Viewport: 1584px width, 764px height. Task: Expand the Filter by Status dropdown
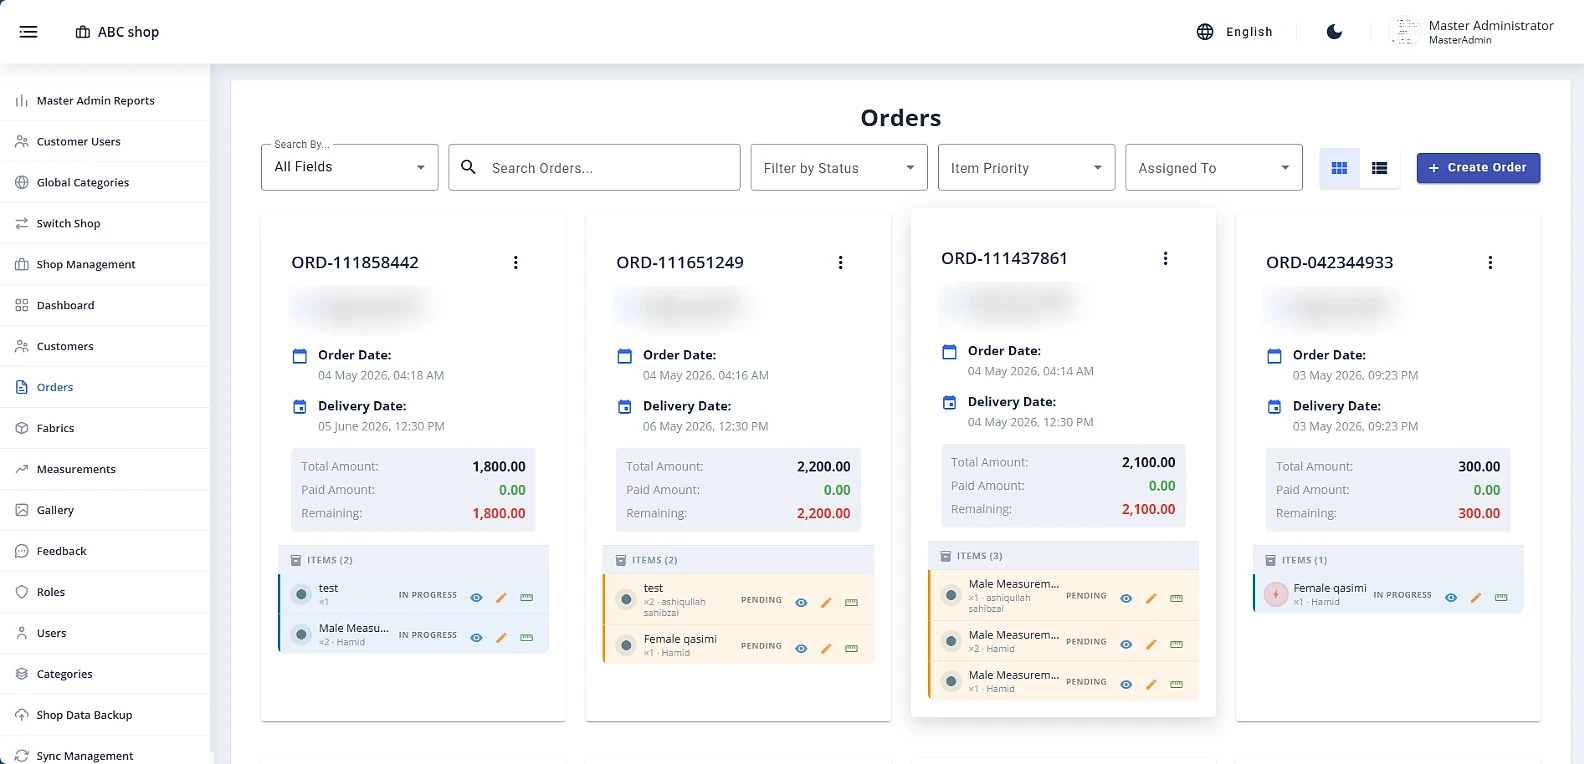[839, 168]
